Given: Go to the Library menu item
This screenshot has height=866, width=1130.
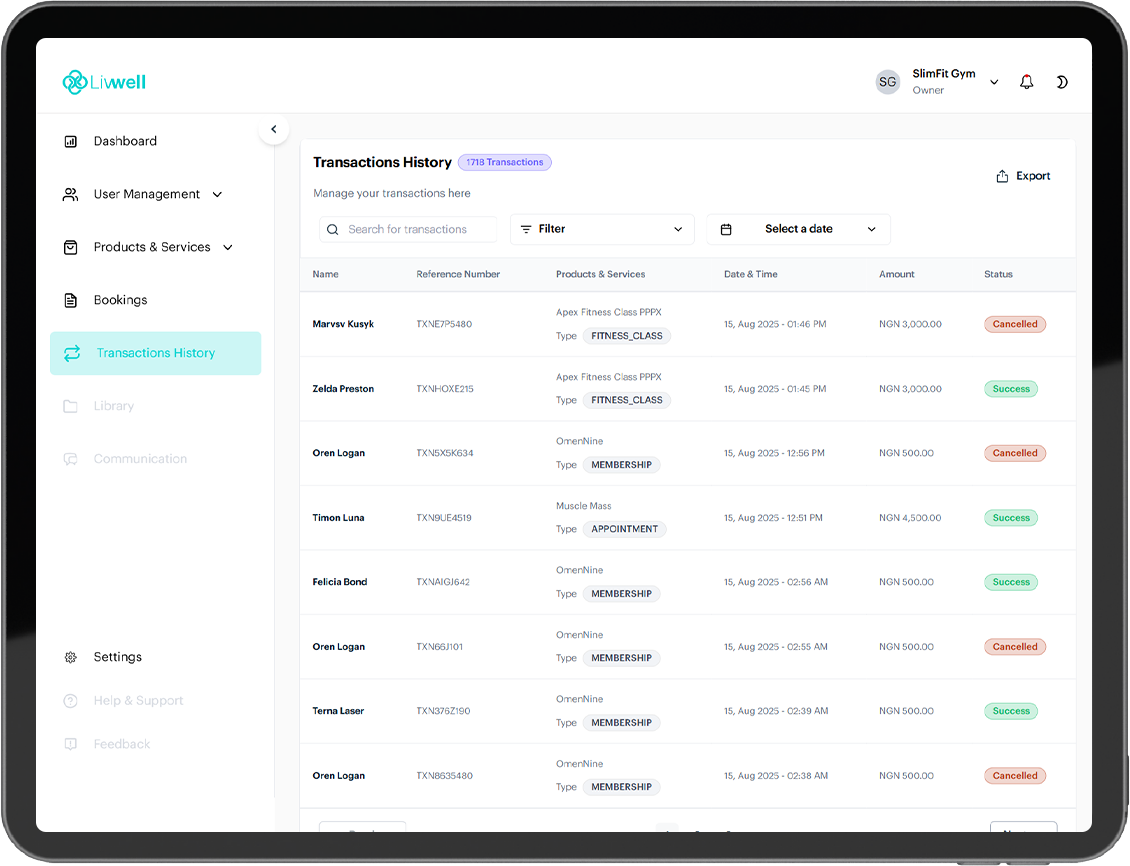Looking at the screenshot, I should coord(113,406).
